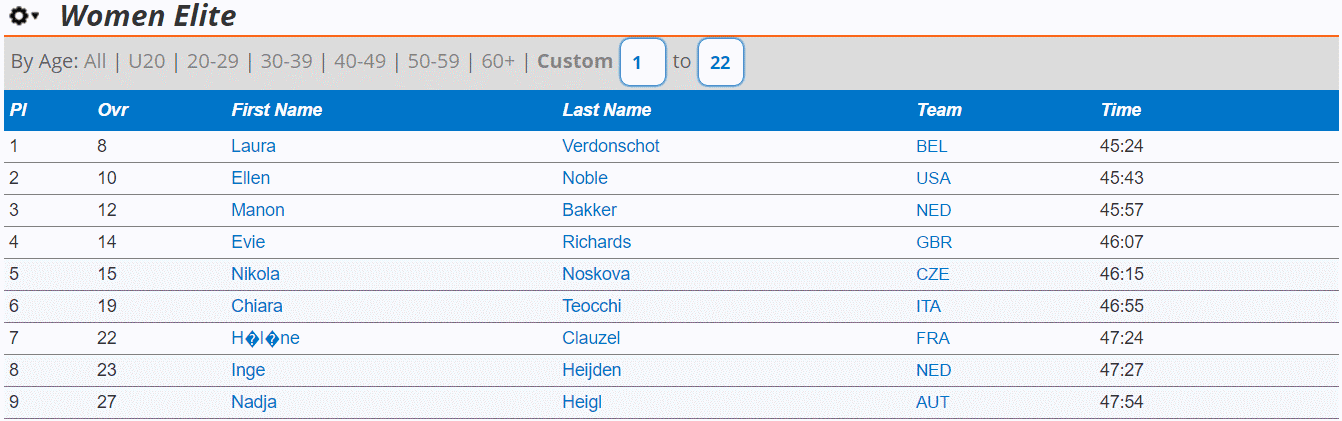Filter results by U20 age group
The image size is (1342, 421).
coord(147,62)
